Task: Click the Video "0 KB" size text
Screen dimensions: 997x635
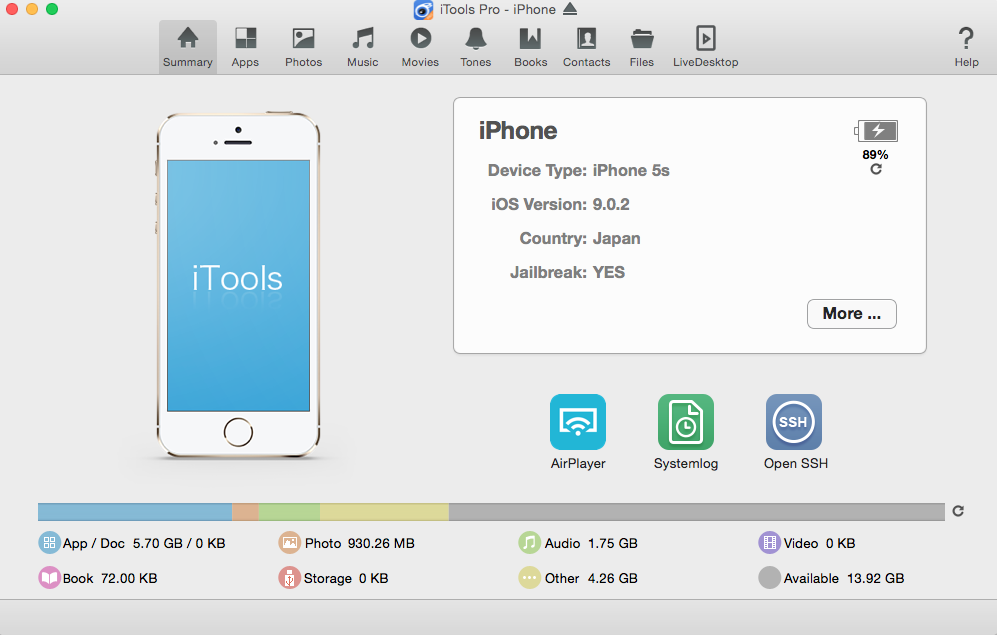Action: point(841,543)
